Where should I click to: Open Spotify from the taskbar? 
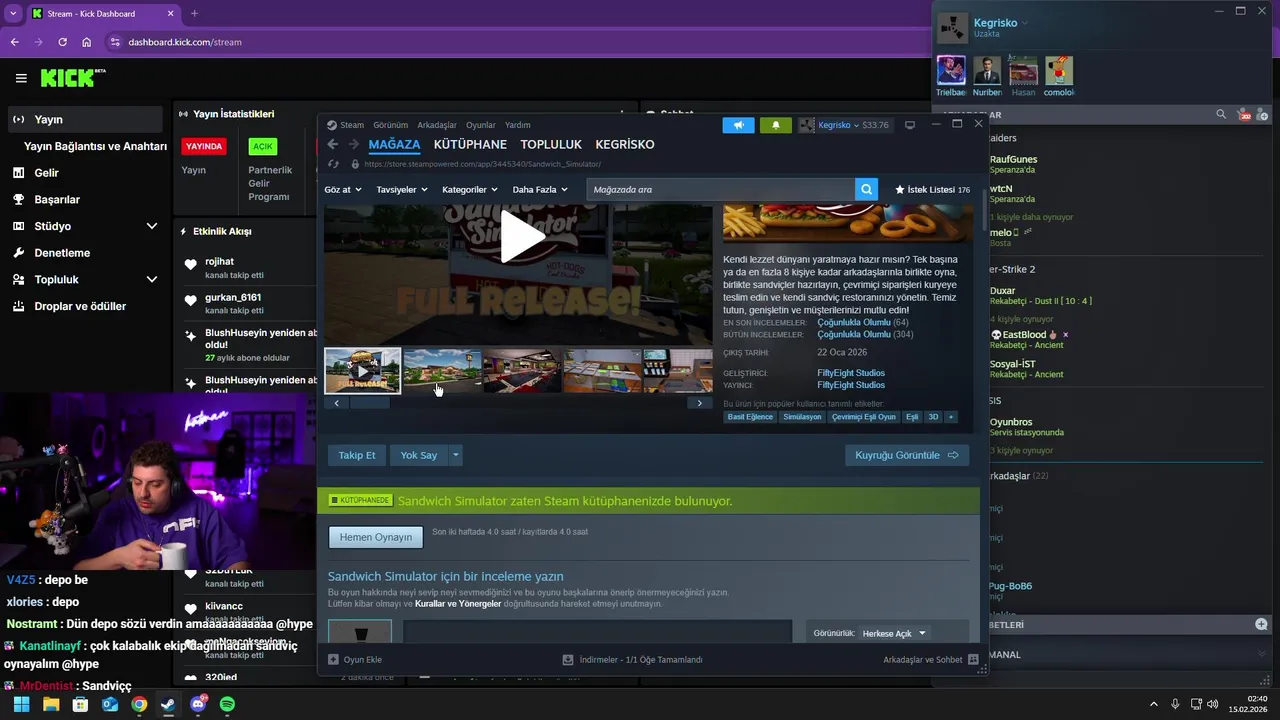227,704
